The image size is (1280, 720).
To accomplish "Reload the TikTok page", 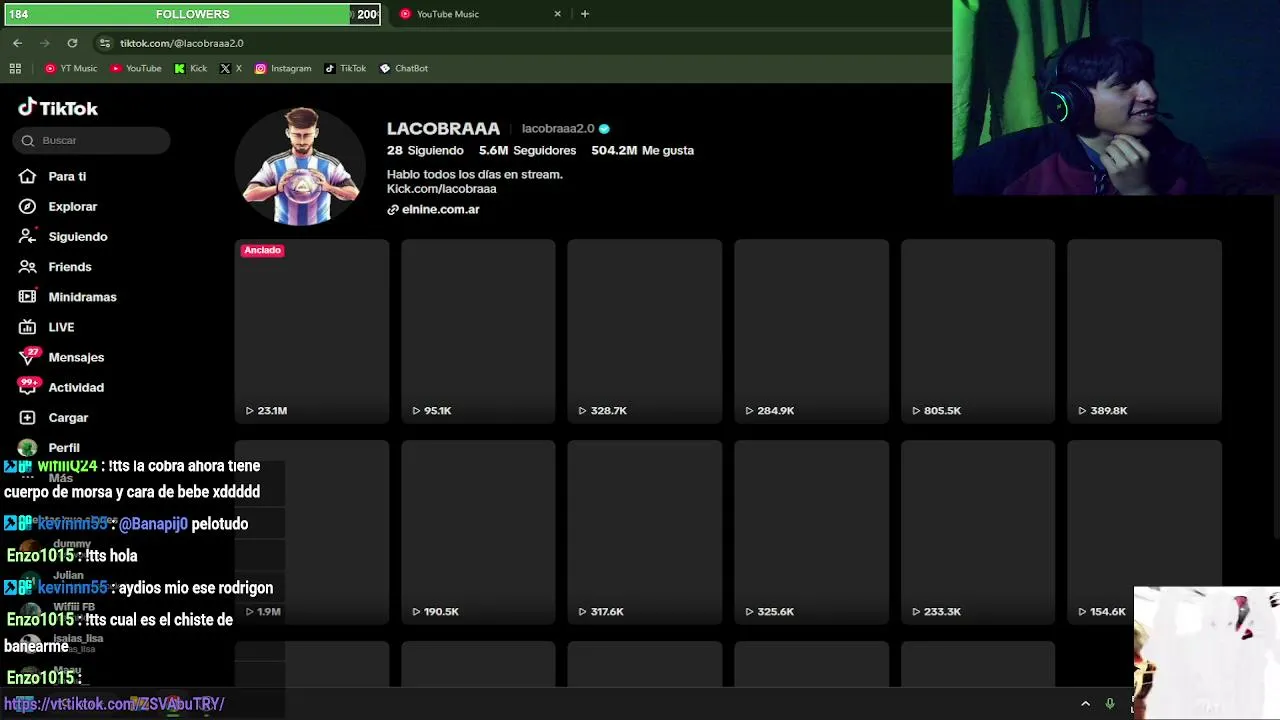I will (x=72, y=43).
